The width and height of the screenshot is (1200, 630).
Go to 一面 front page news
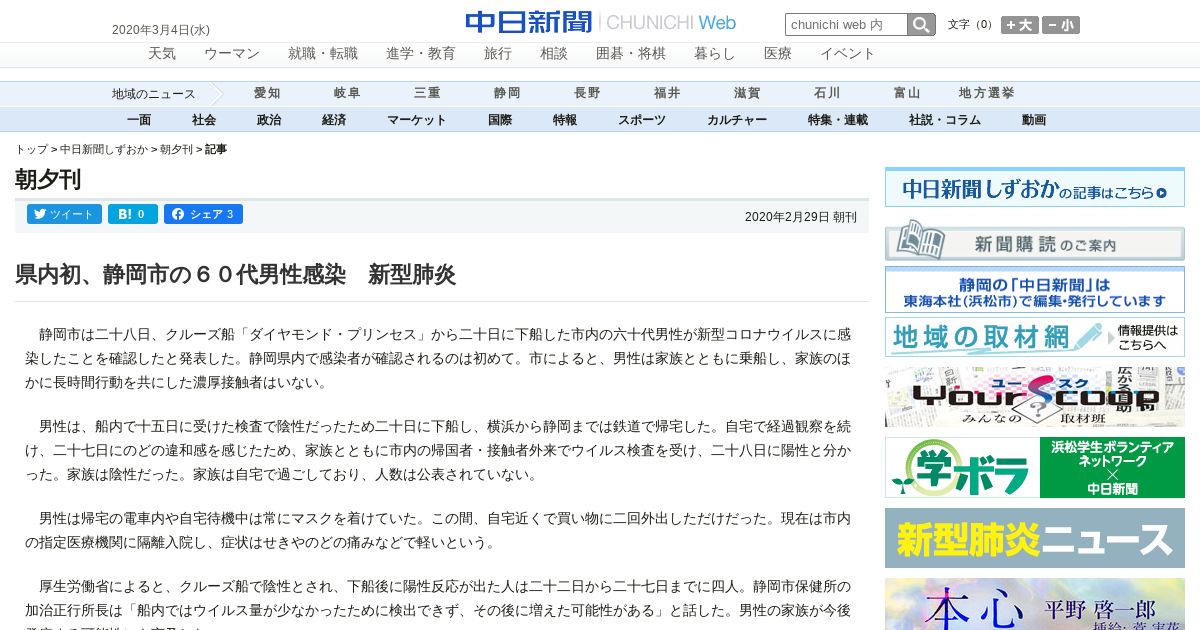coord(139,120)
